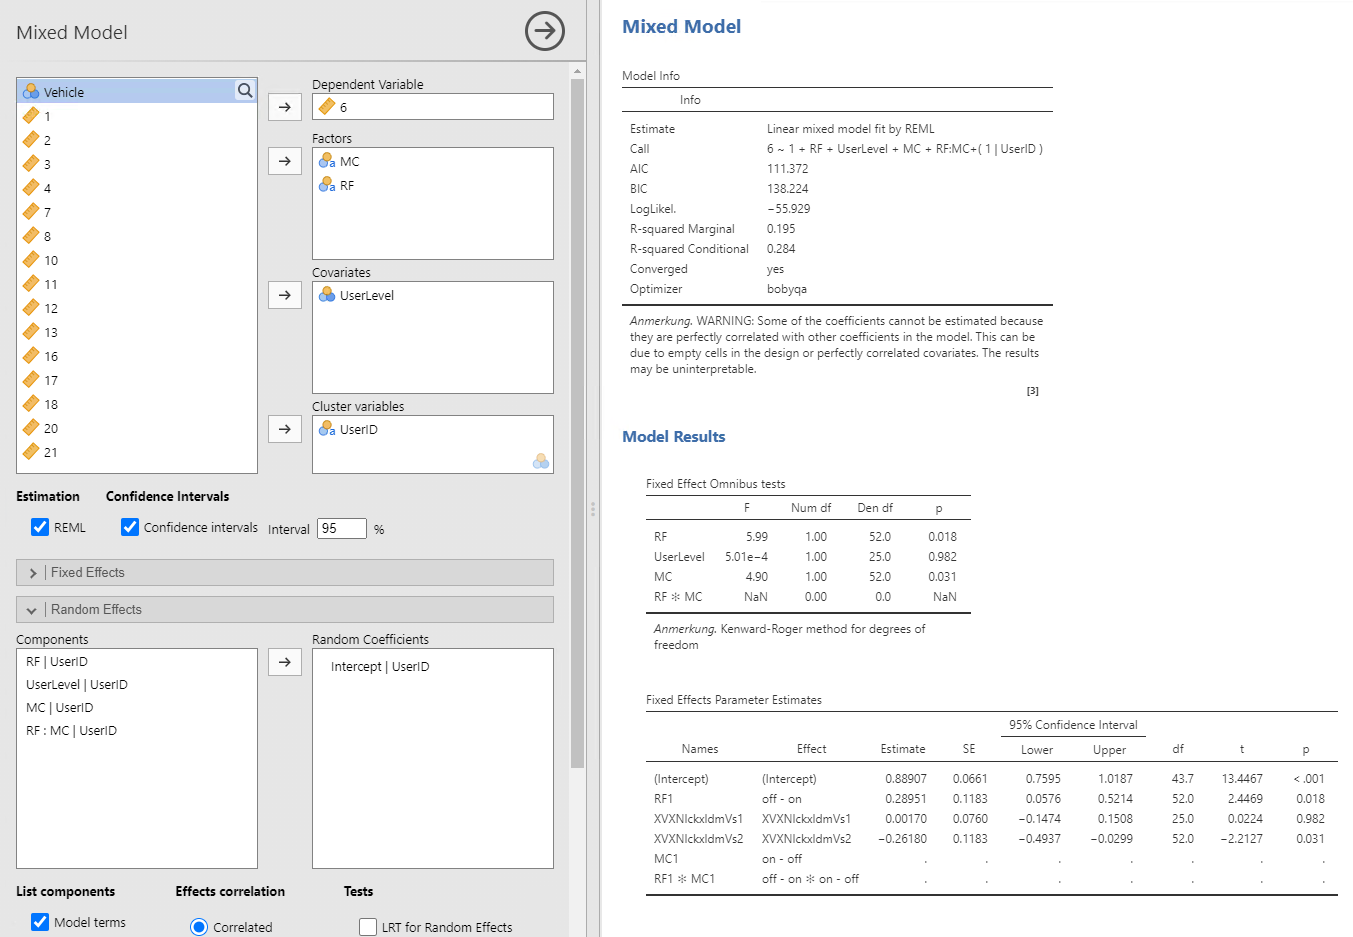Select variable 2 ruler icon
This screenshot has width=1353, height=937.
click(31, 139)
